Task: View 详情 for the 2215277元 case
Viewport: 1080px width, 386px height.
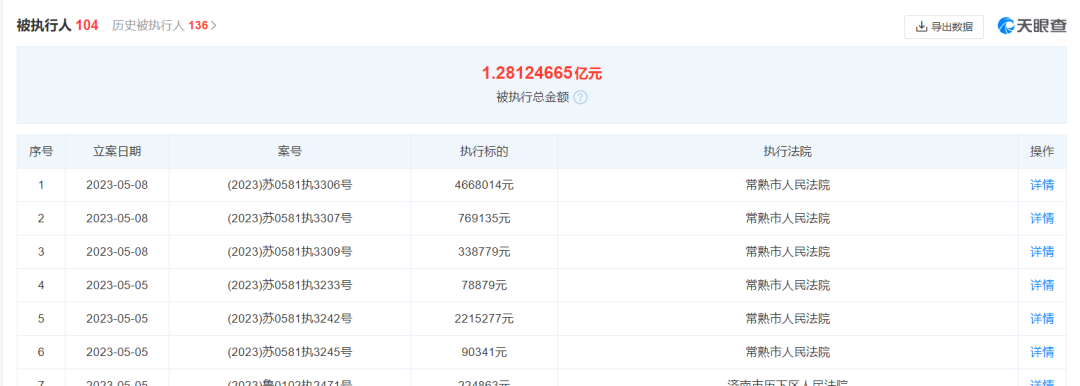Action: (1041, 318)
